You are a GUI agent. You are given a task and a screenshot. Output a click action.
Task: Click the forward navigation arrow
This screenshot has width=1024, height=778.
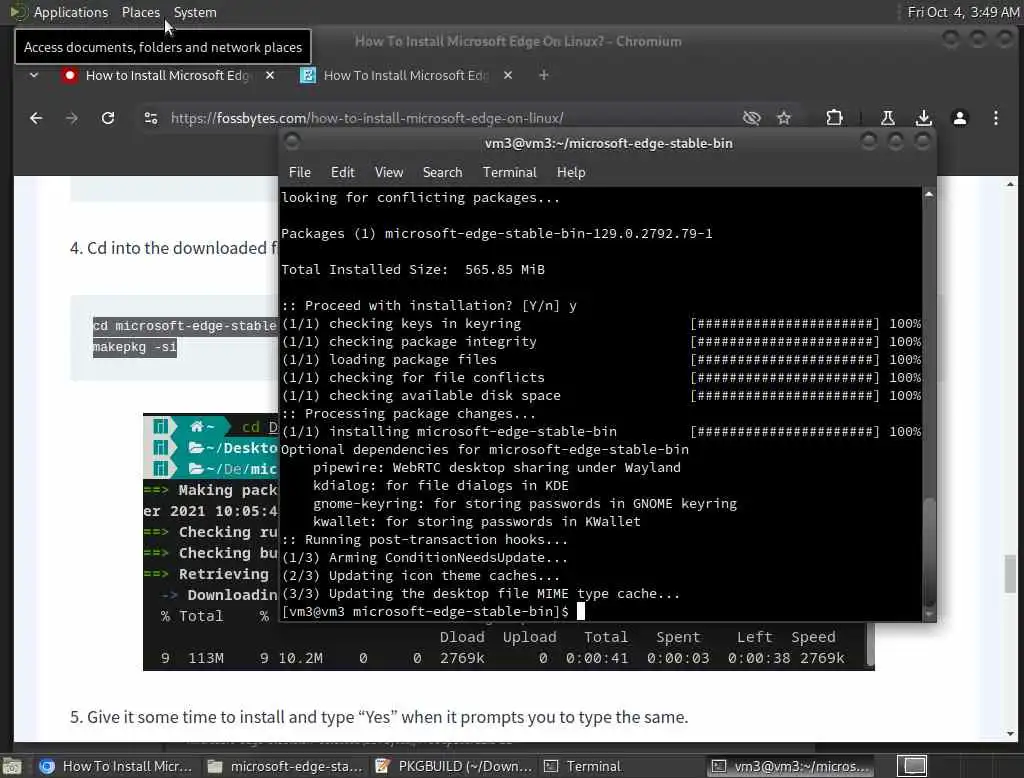pyautogui.click(x=72, y=118)
